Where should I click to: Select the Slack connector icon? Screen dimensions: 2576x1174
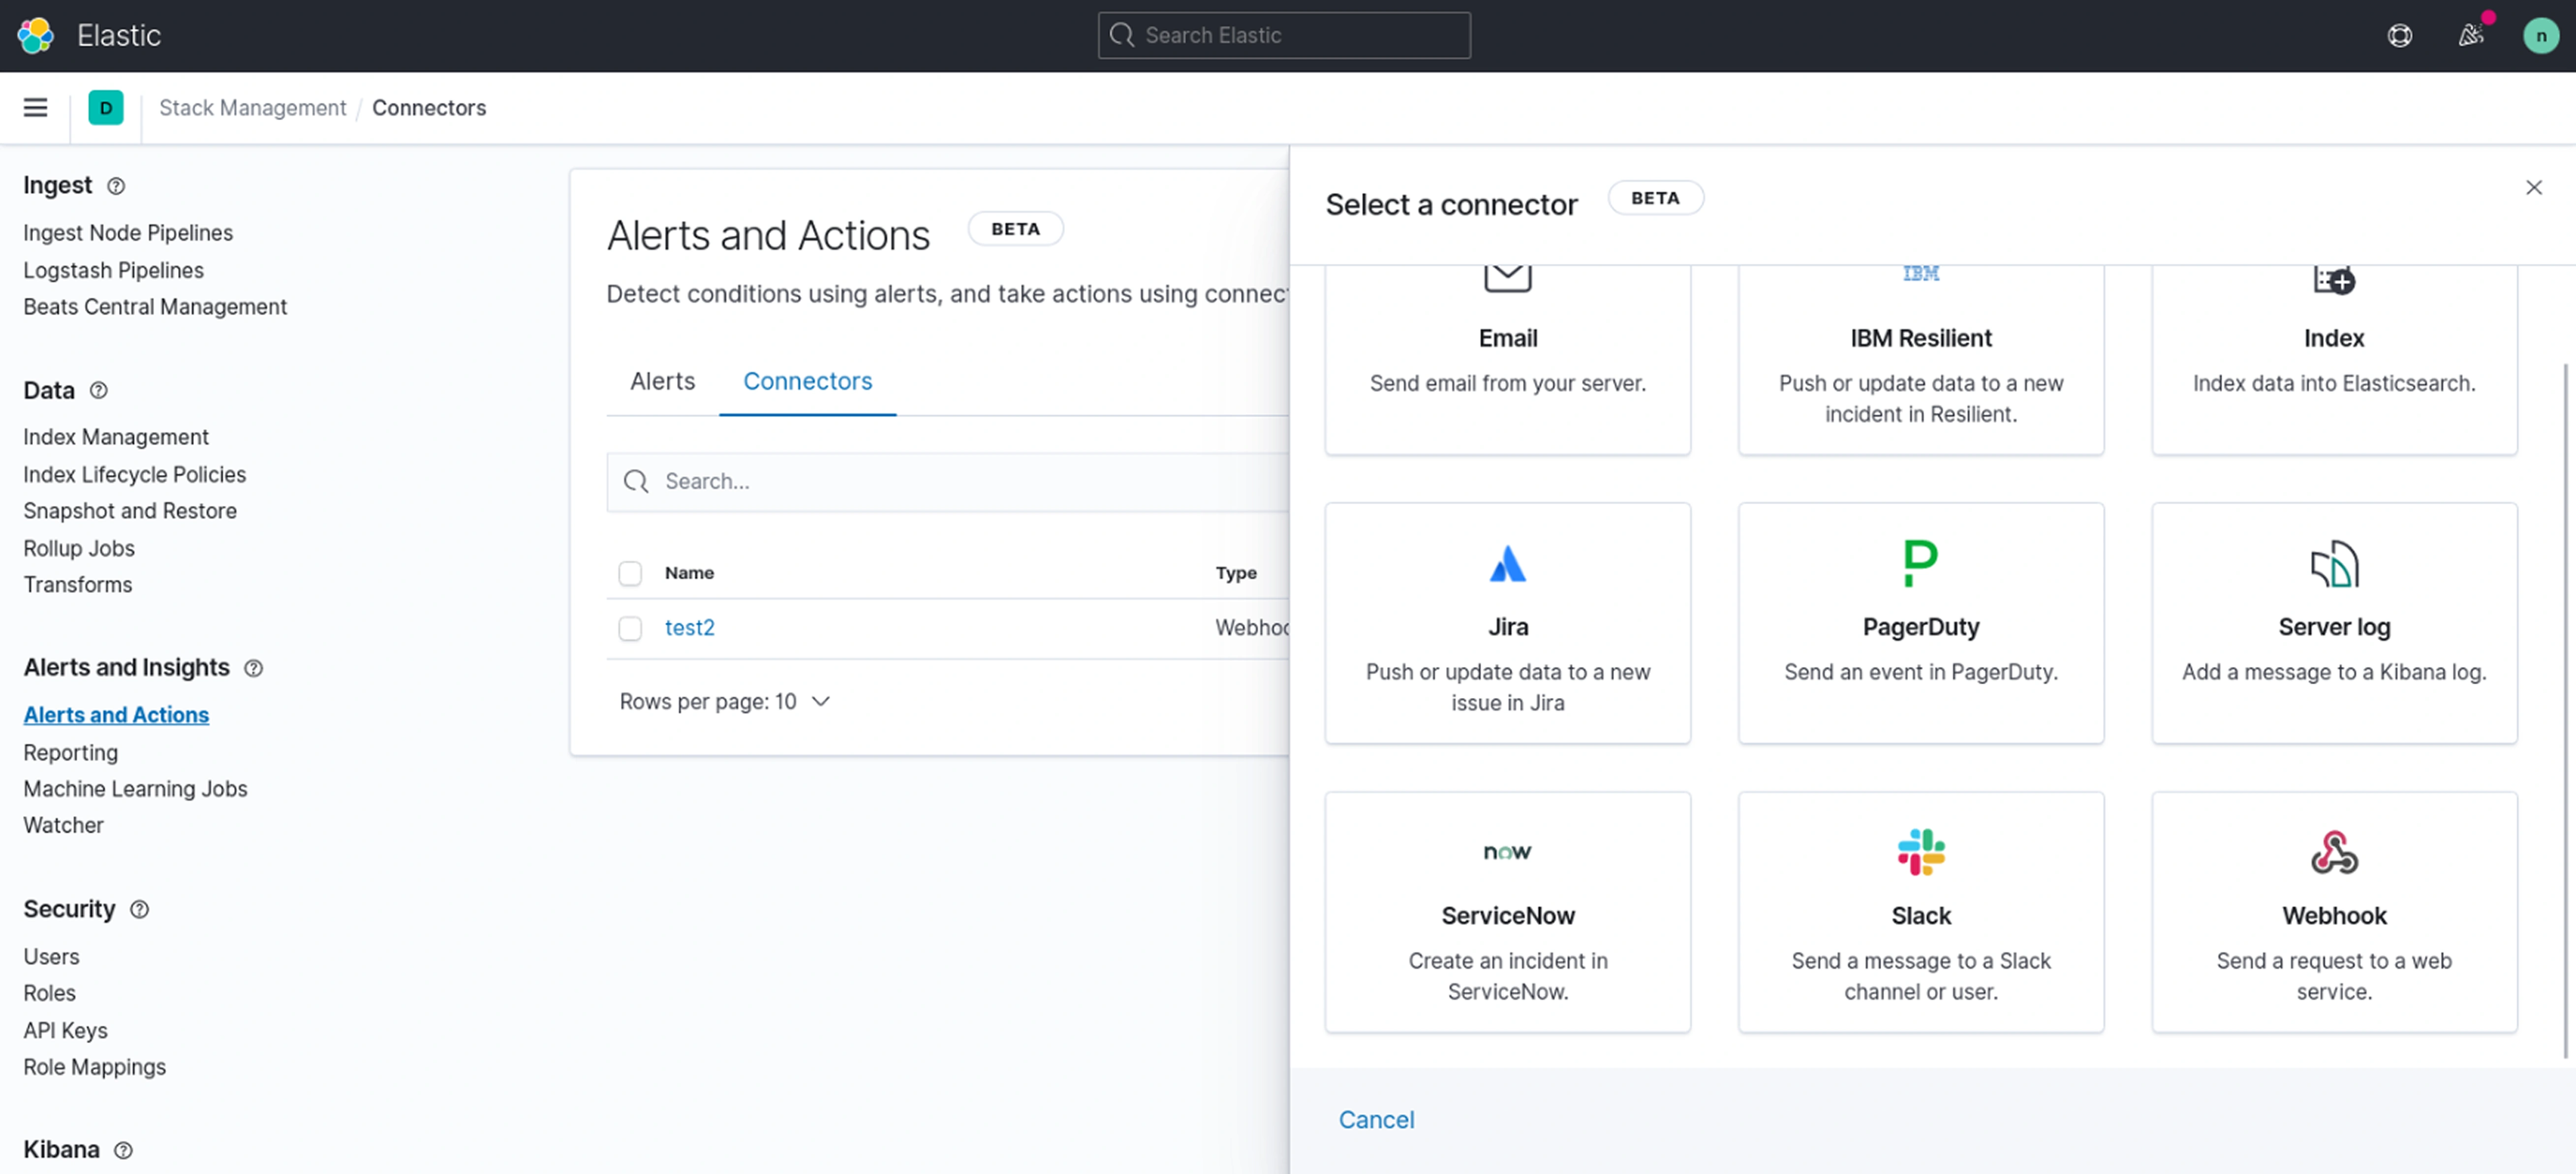pyautogui.click(x=1920, y=851)
